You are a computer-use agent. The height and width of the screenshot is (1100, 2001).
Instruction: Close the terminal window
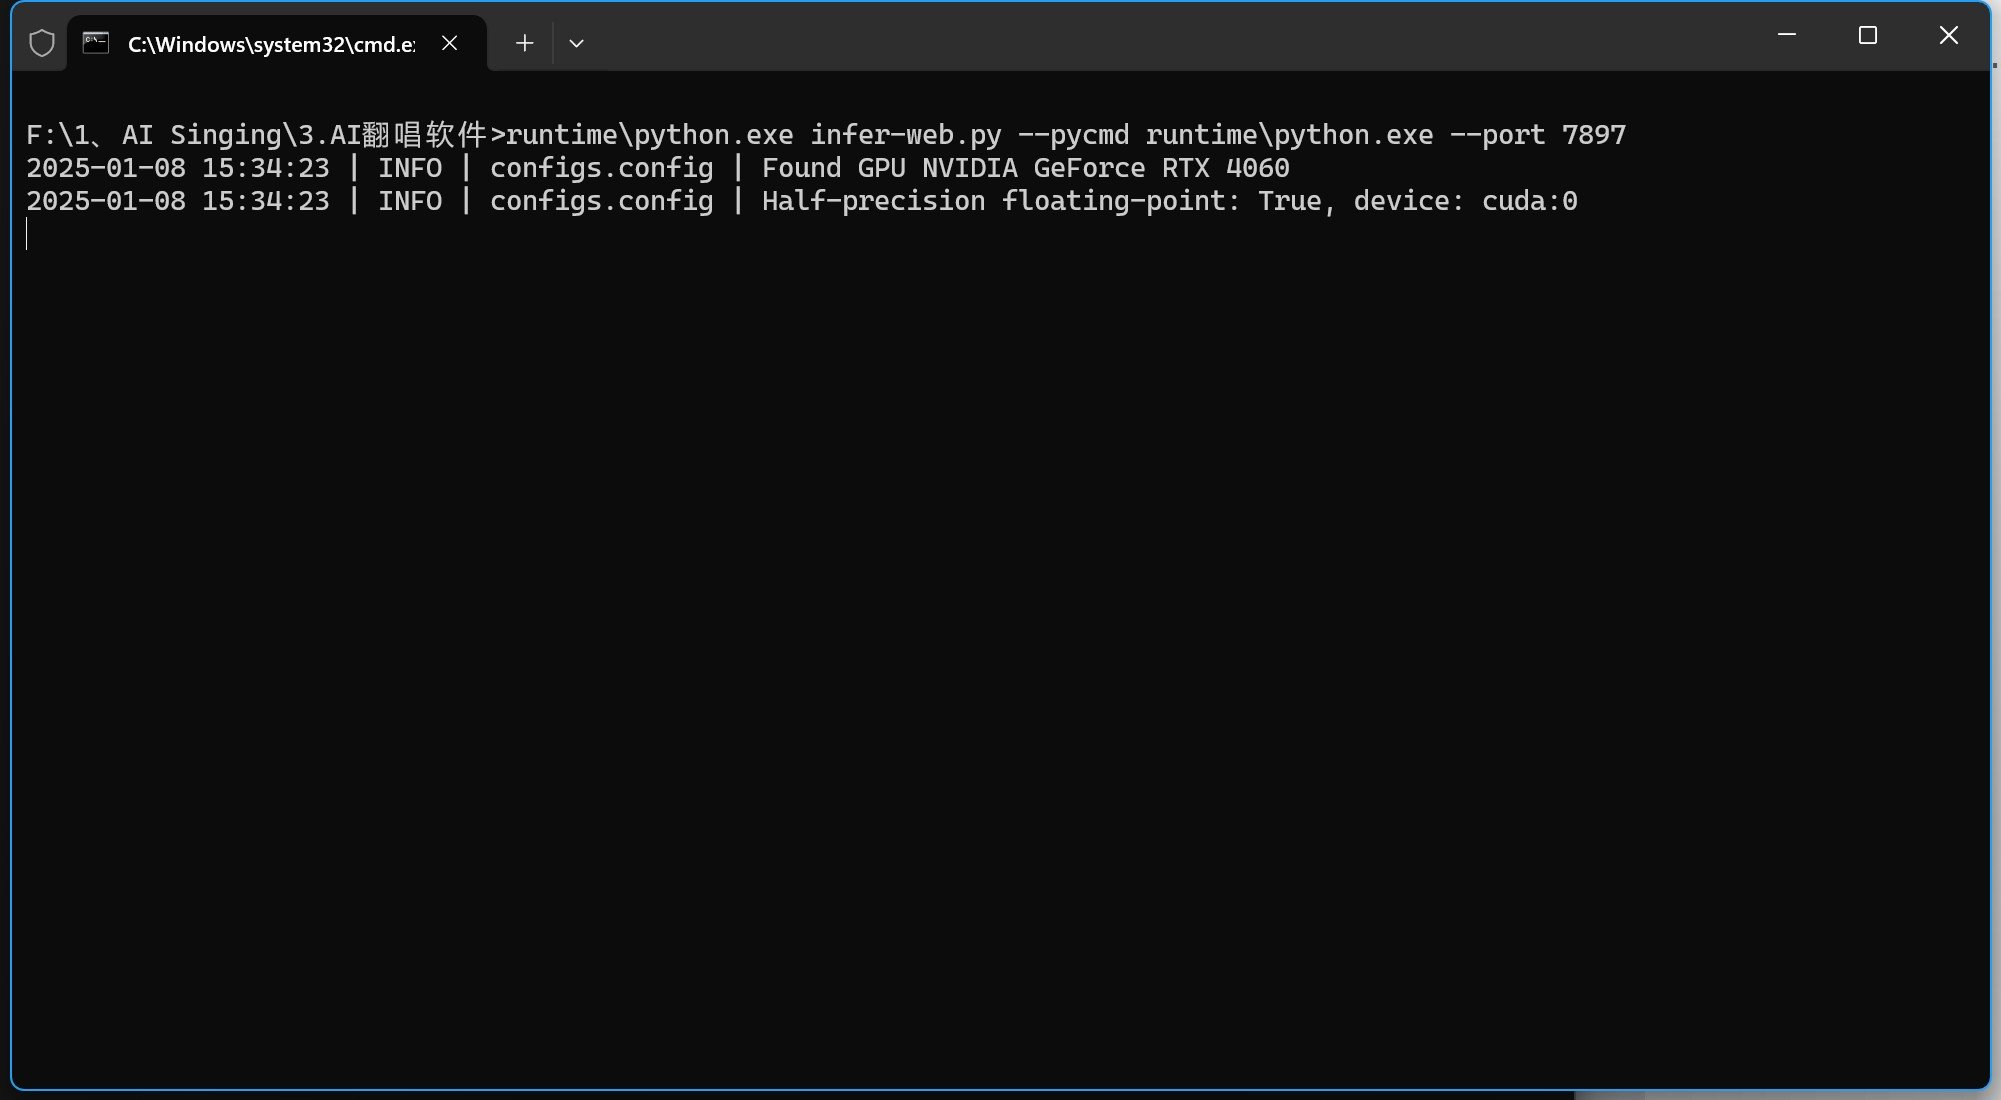[1948, 35]
